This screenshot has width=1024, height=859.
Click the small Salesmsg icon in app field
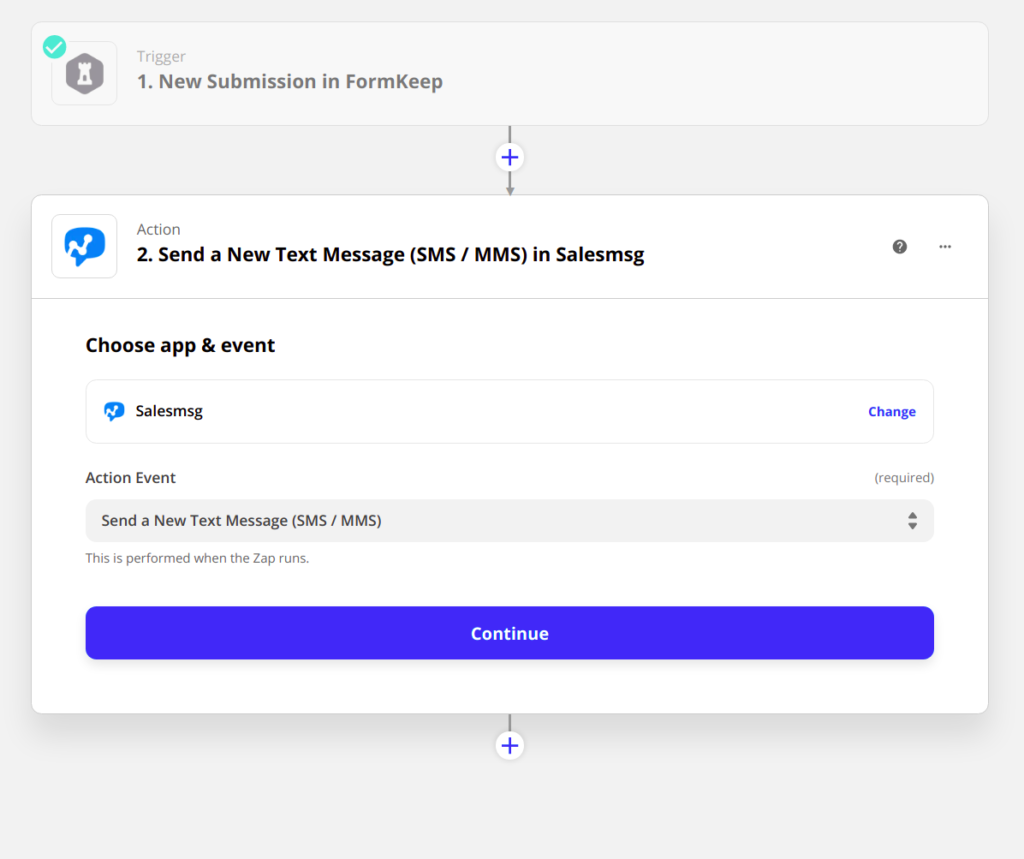(x=114, y=411)
